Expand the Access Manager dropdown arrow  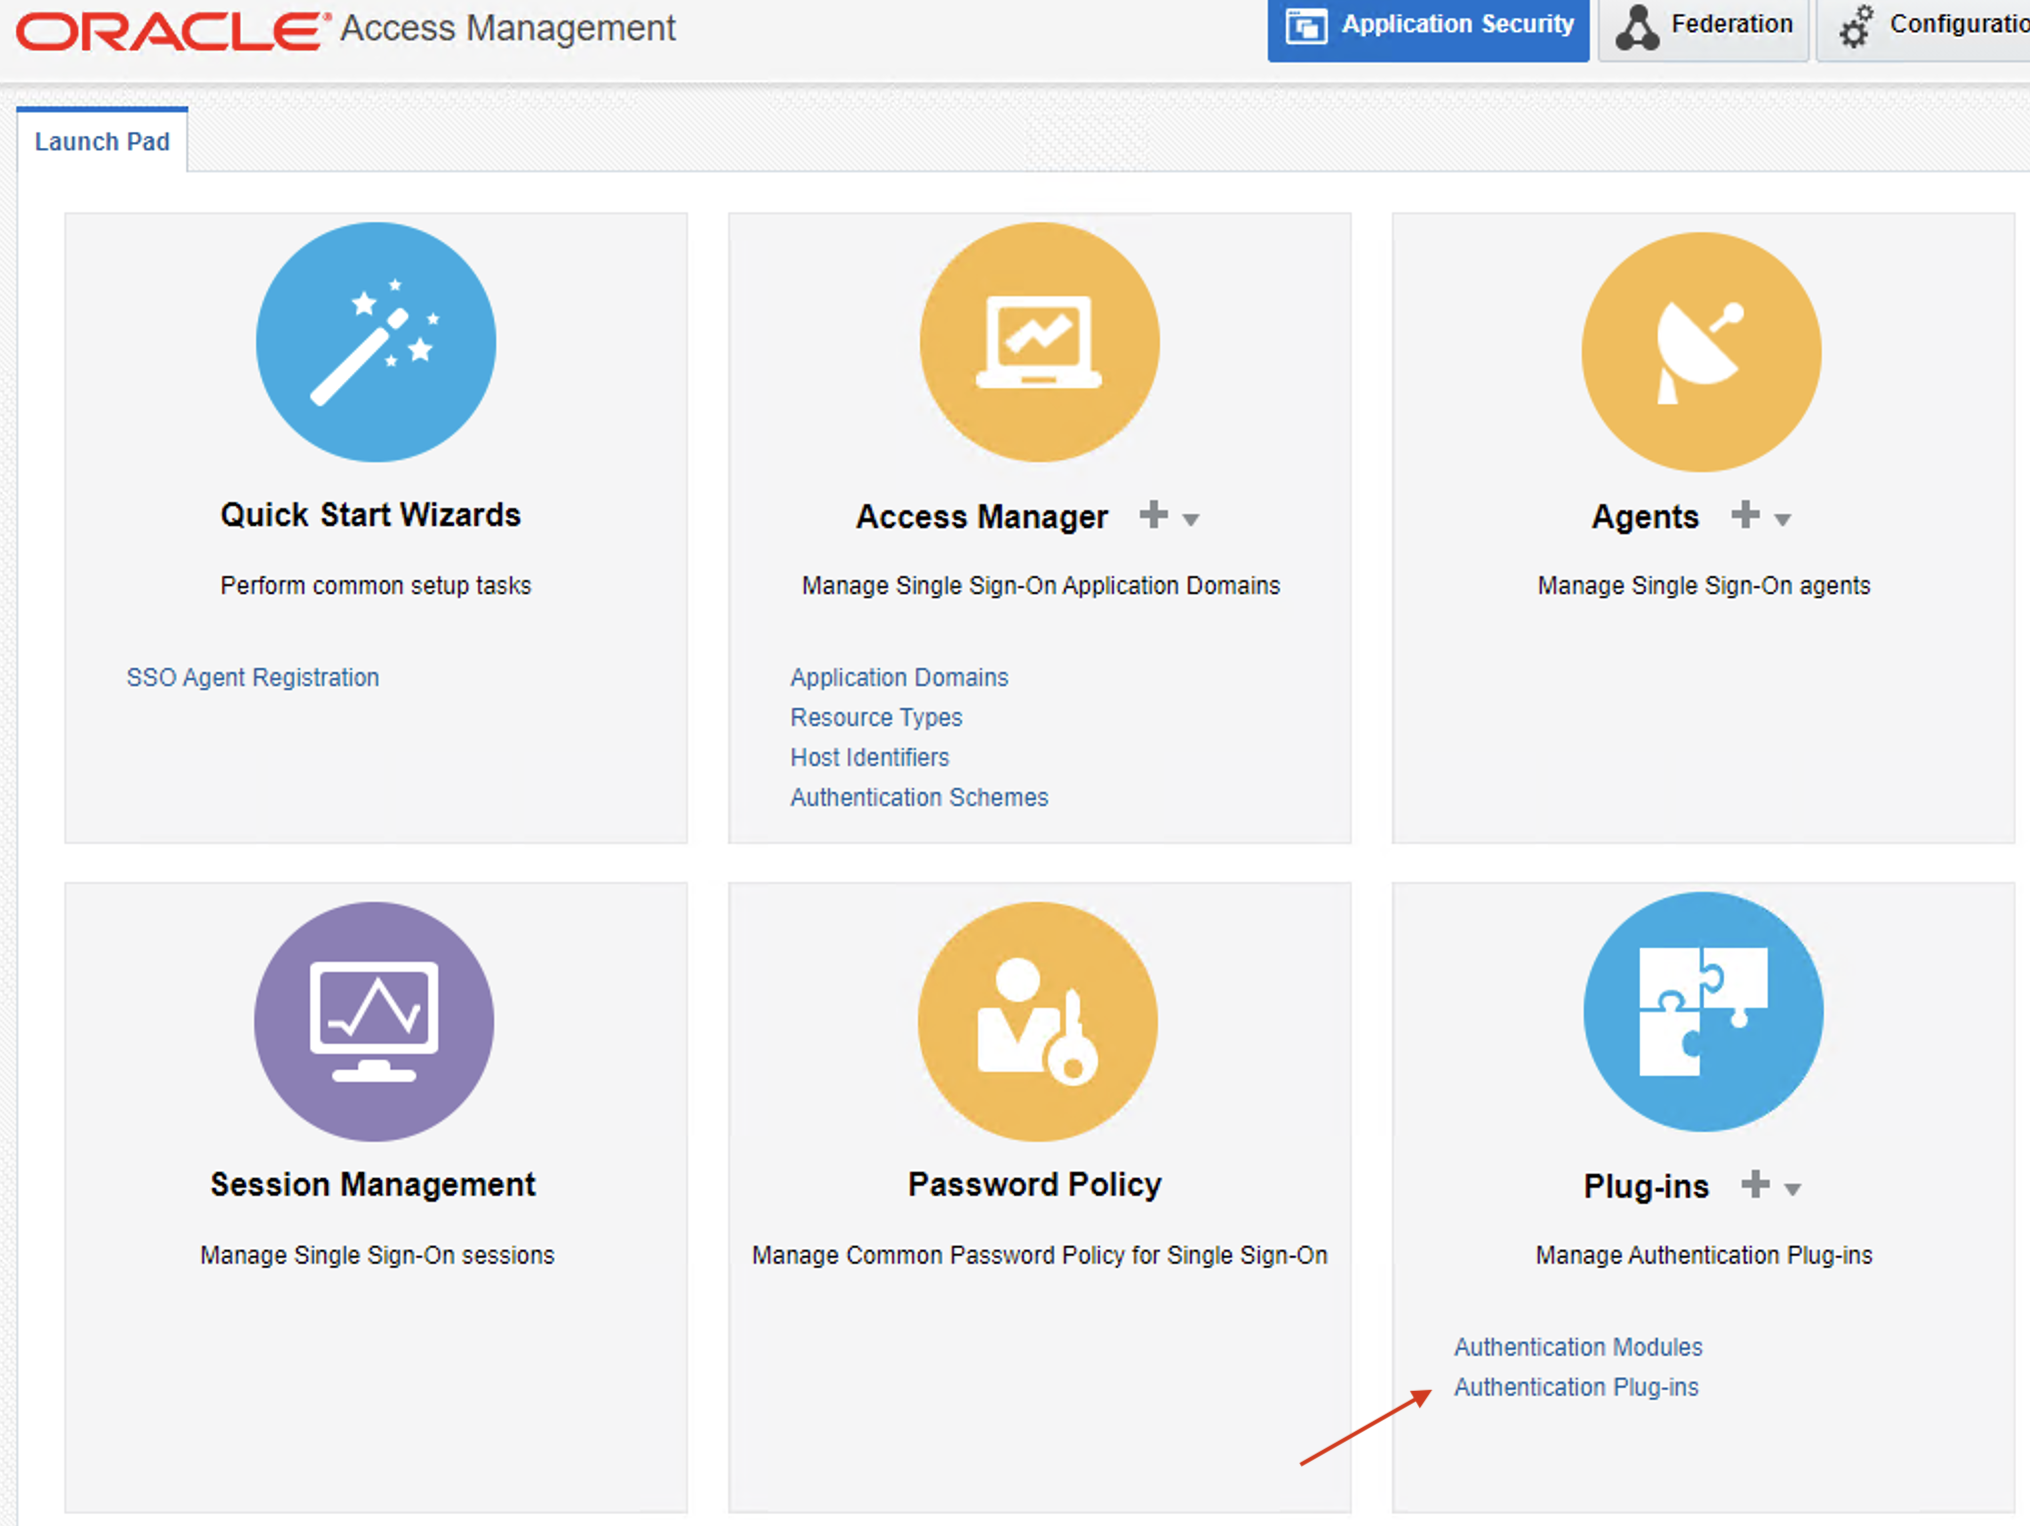(x=1191, y=520)
